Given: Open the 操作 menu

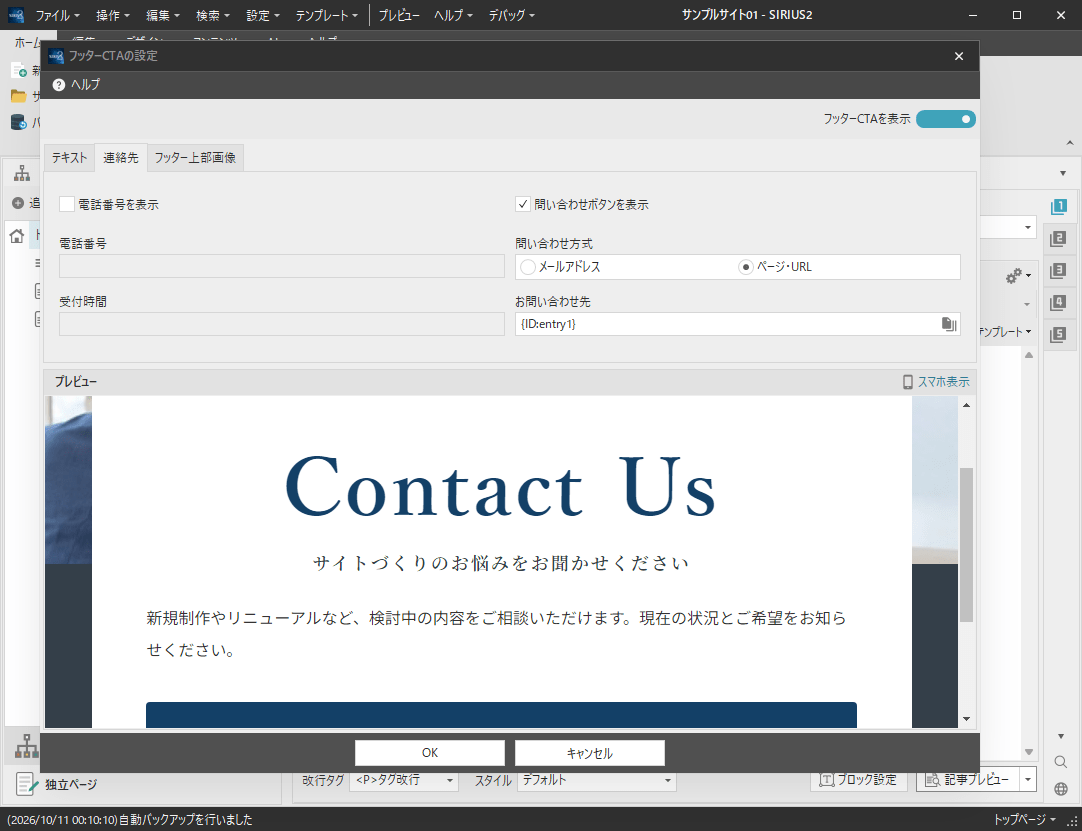Looking at the screenshot, I should point(112,15).
